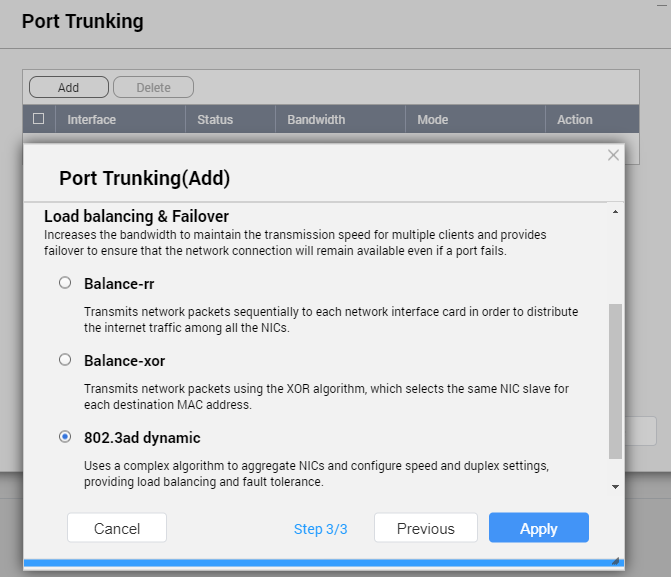Image resolution: width=671 pixels, height=577 pixels.
Task: Select the Balance-rr radio option
Action: tap(65, 283)
